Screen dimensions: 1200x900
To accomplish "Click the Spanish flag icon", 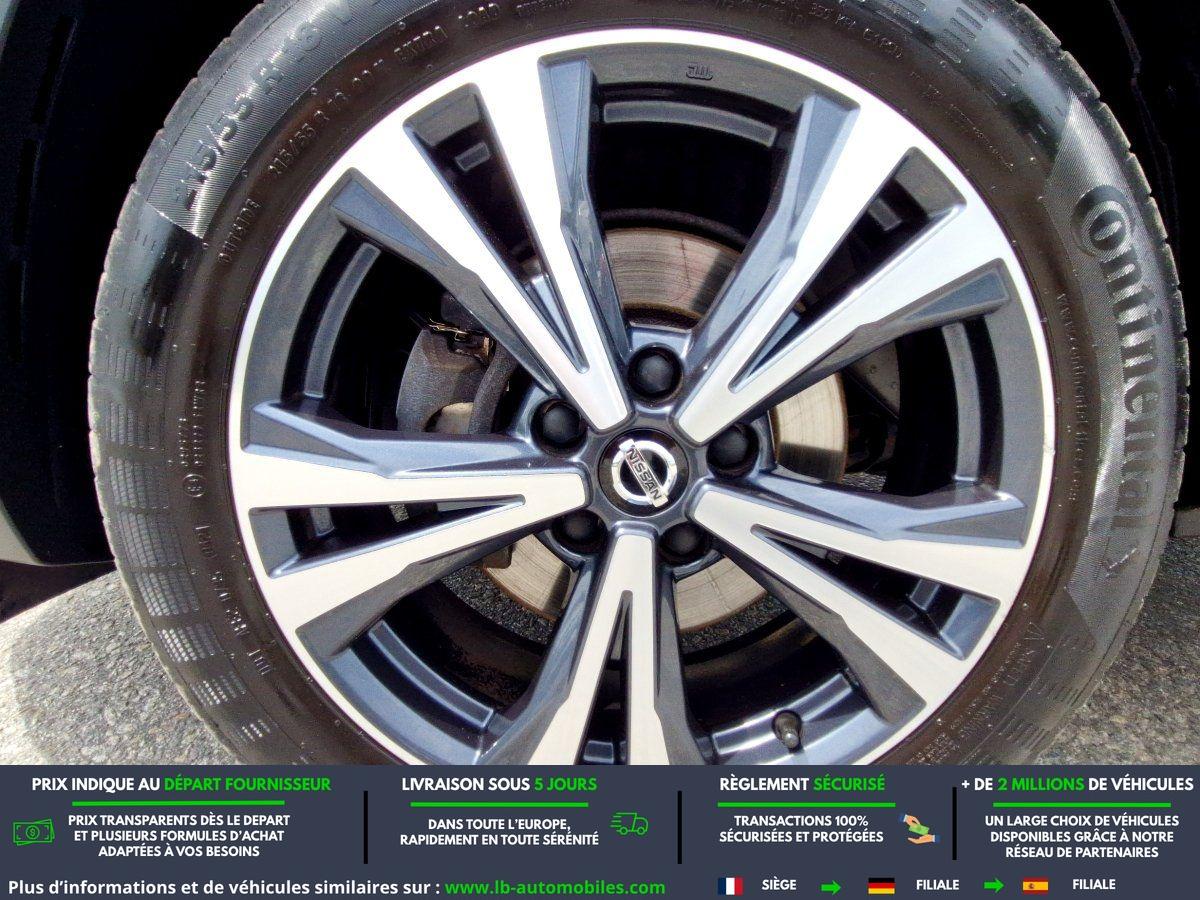I will click(1035, 886).
